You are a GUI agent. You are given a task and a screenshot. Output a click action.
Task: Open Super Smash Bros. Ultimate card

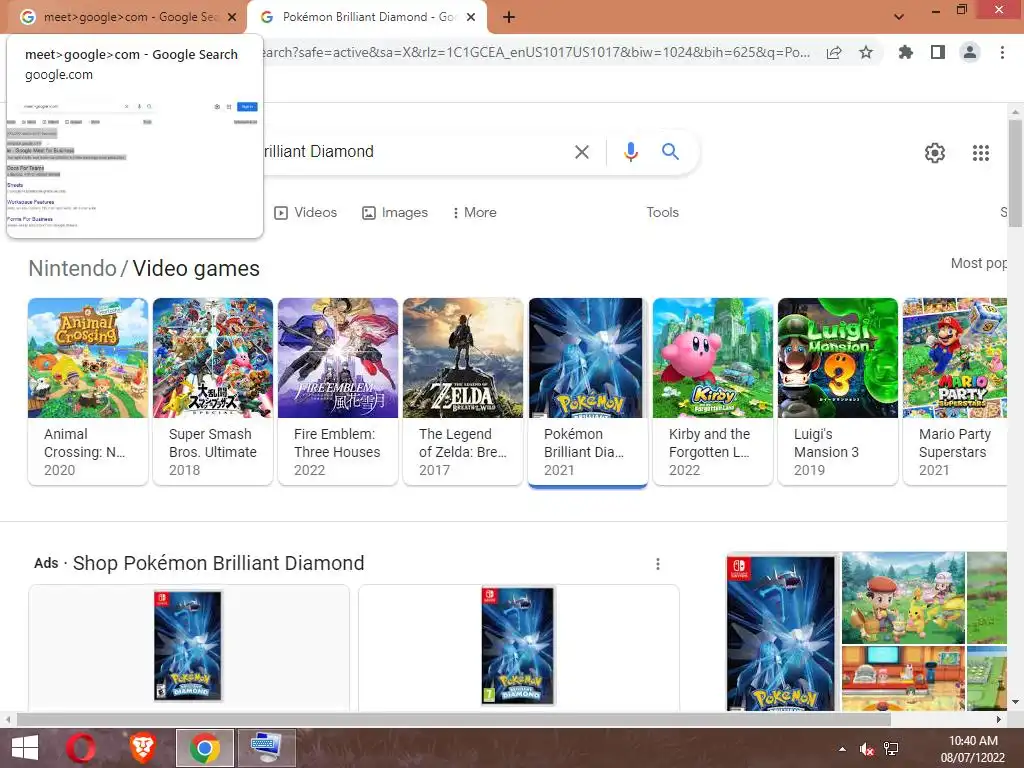[212, 391]
